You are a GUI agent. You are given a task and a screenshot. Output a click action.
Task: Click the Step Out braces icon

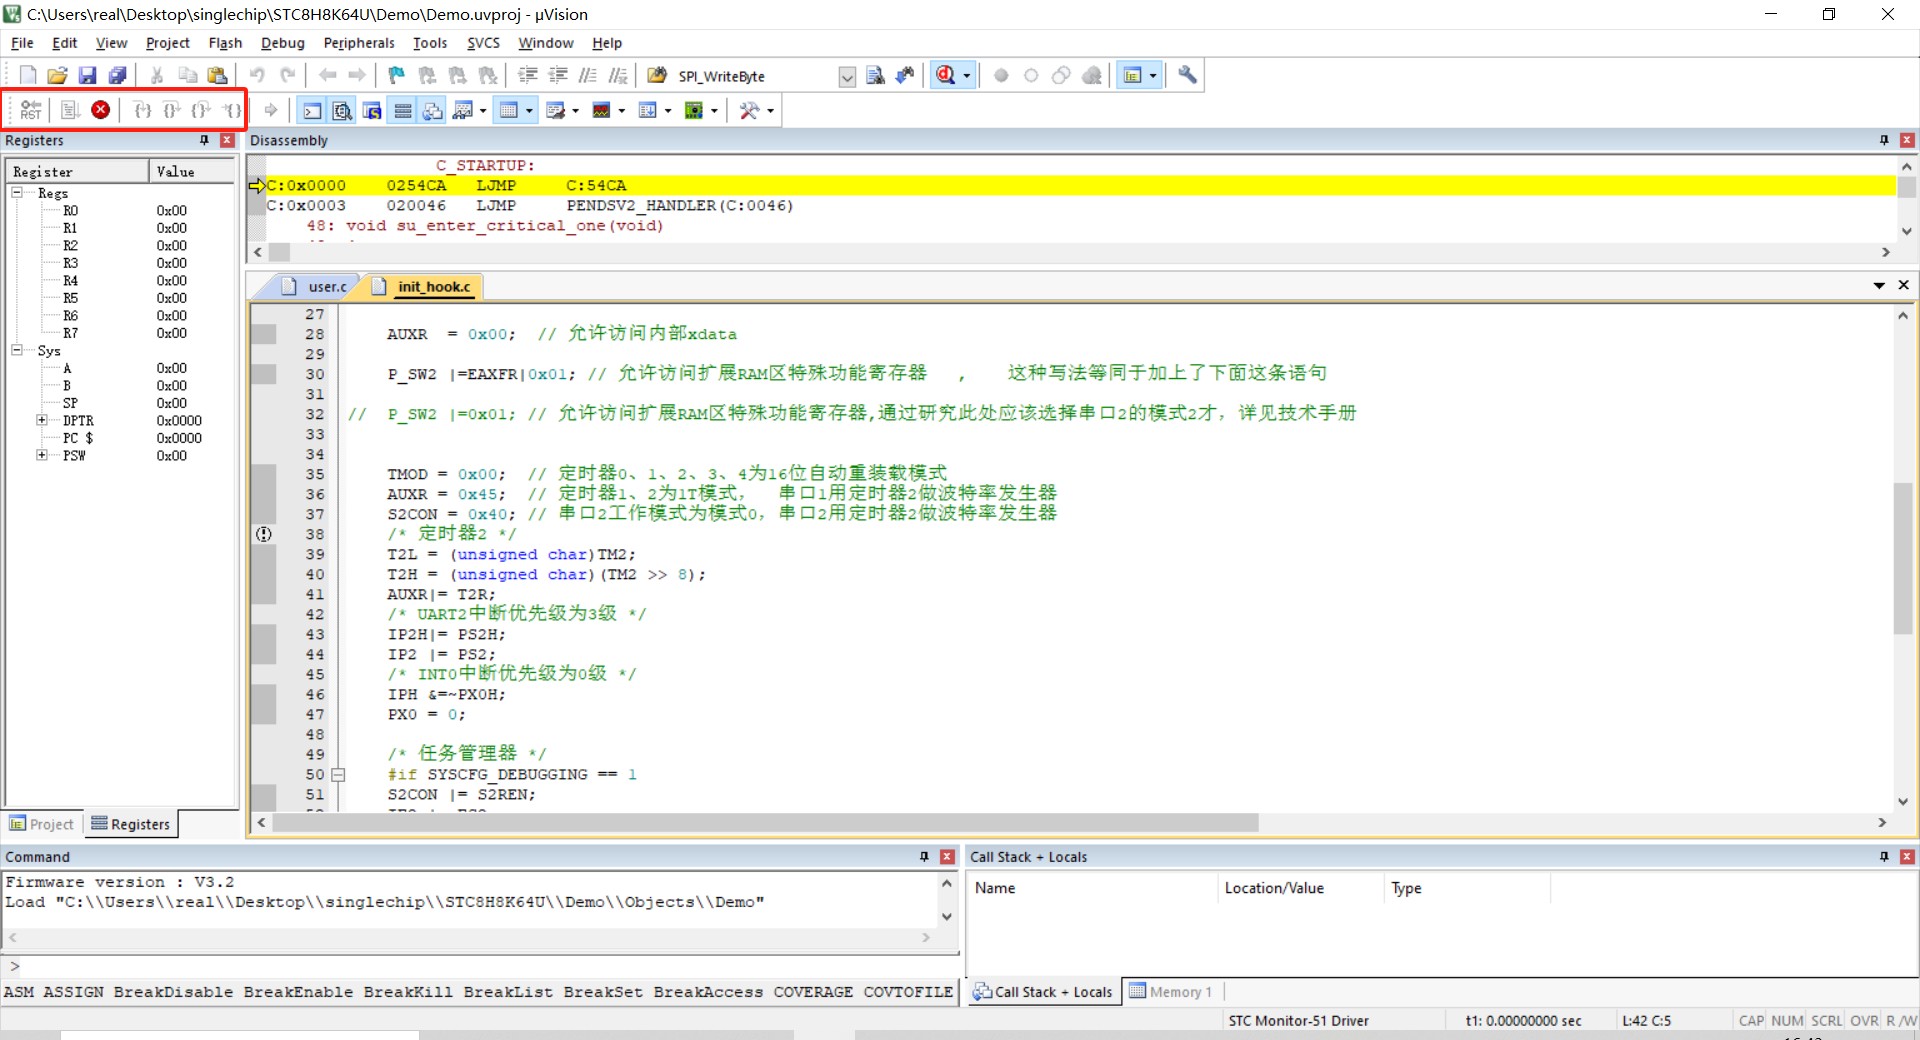[x=201, y=110]
